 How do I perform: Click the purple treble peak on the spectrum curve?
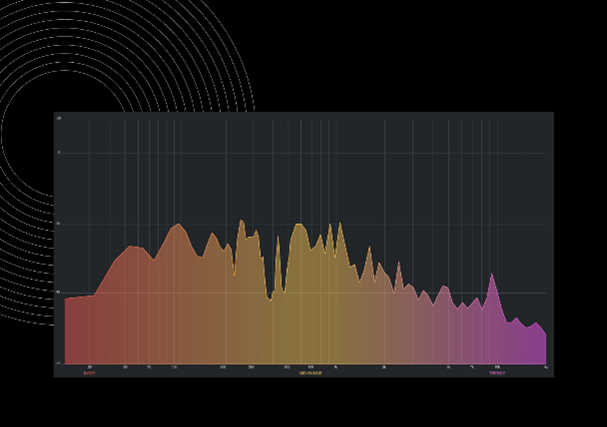tap(492, 274)
